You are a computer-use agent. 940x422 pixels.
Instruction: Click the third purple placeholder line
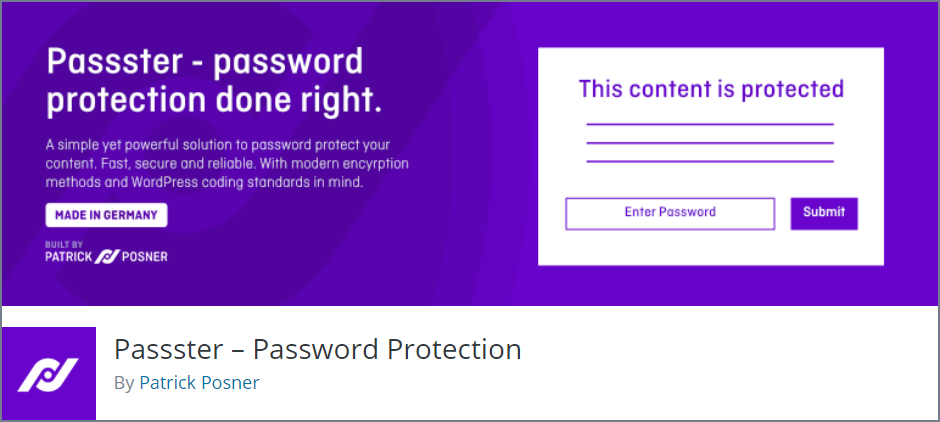[710, 161]
